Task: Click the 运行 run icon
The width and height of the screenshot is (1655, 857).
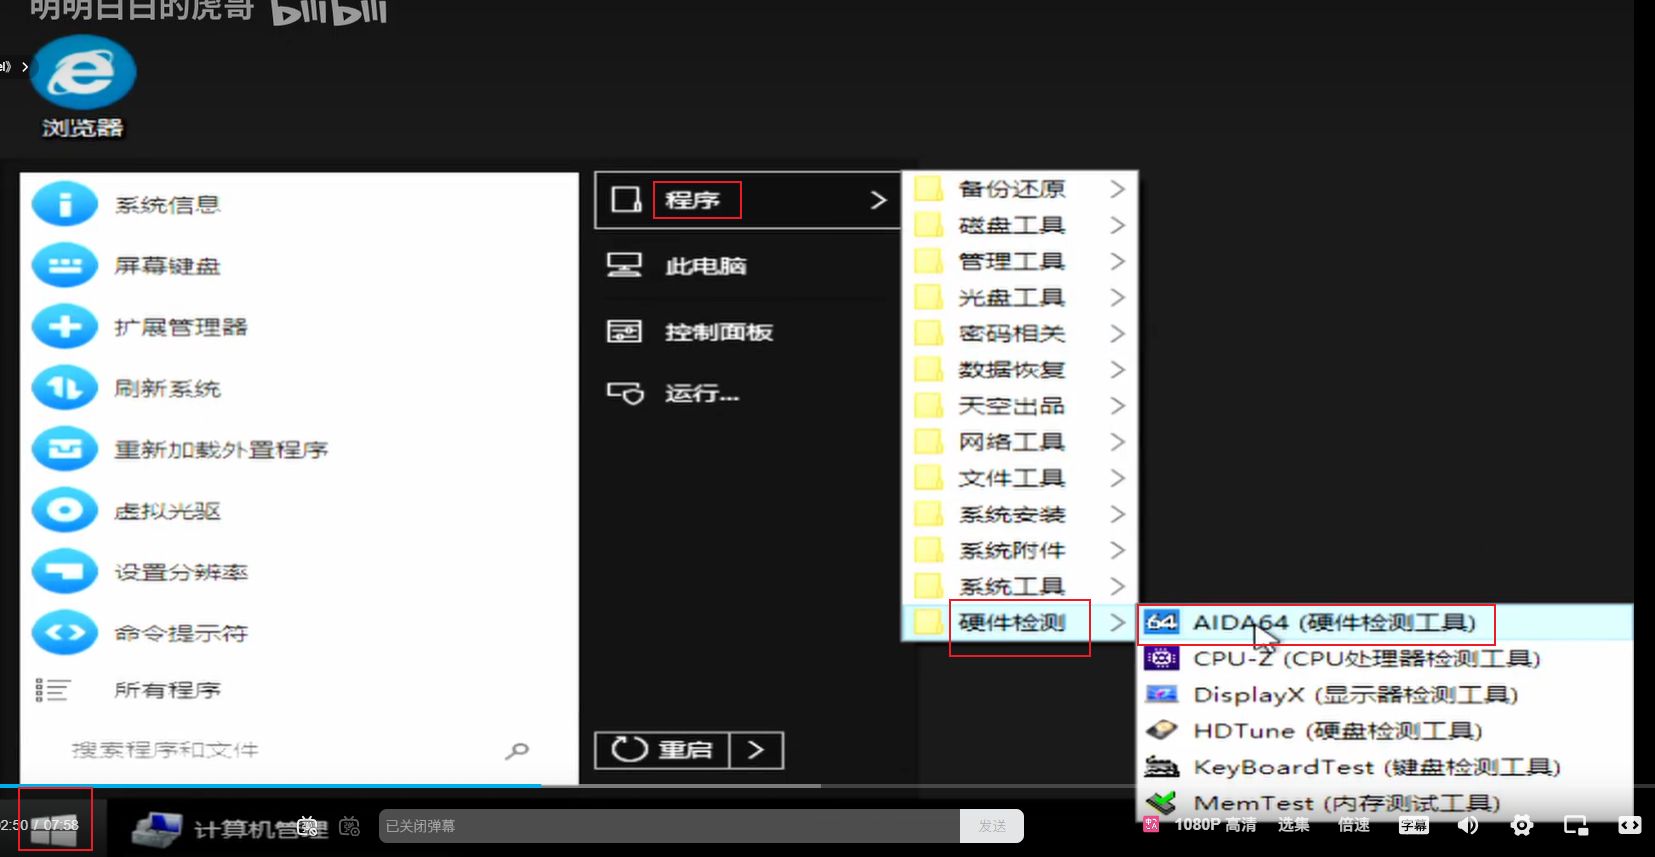Action: 625,393
